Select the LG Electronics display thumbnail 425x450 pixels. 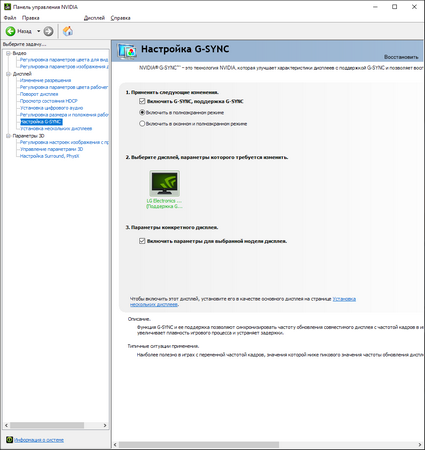(x=164, y=183)
